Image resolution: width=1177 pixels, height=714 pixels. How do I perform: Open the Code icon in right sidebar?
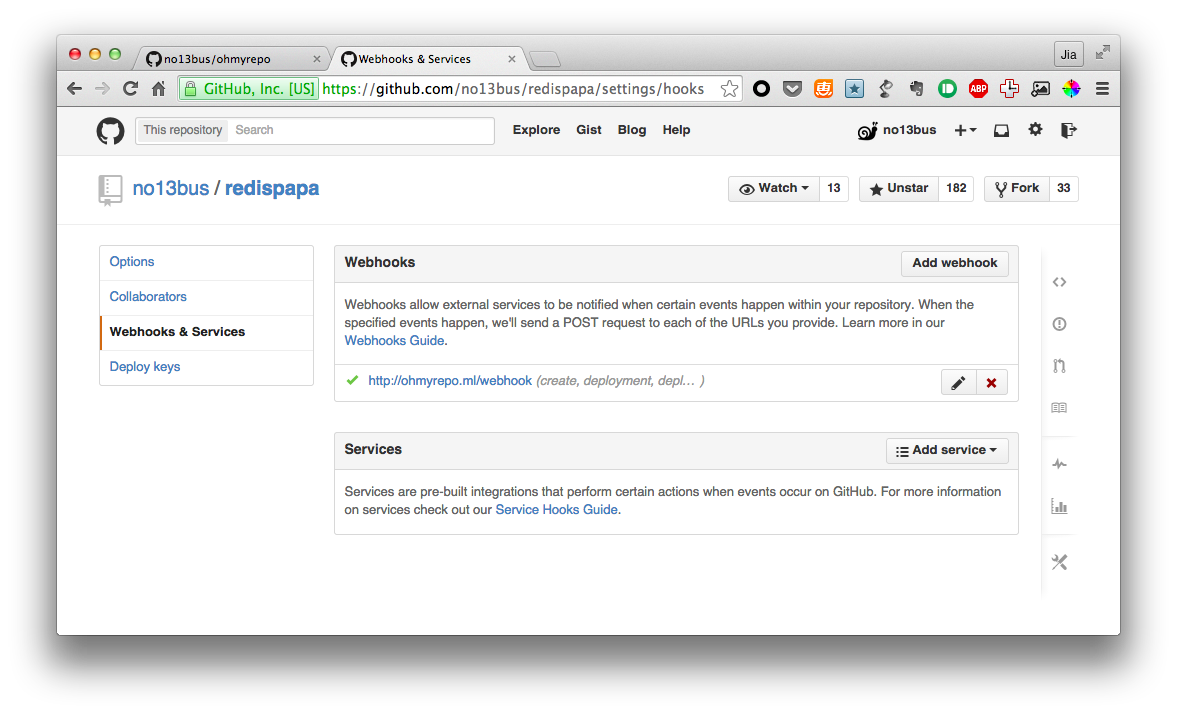pyautogui.click(x=1059, y=282)
